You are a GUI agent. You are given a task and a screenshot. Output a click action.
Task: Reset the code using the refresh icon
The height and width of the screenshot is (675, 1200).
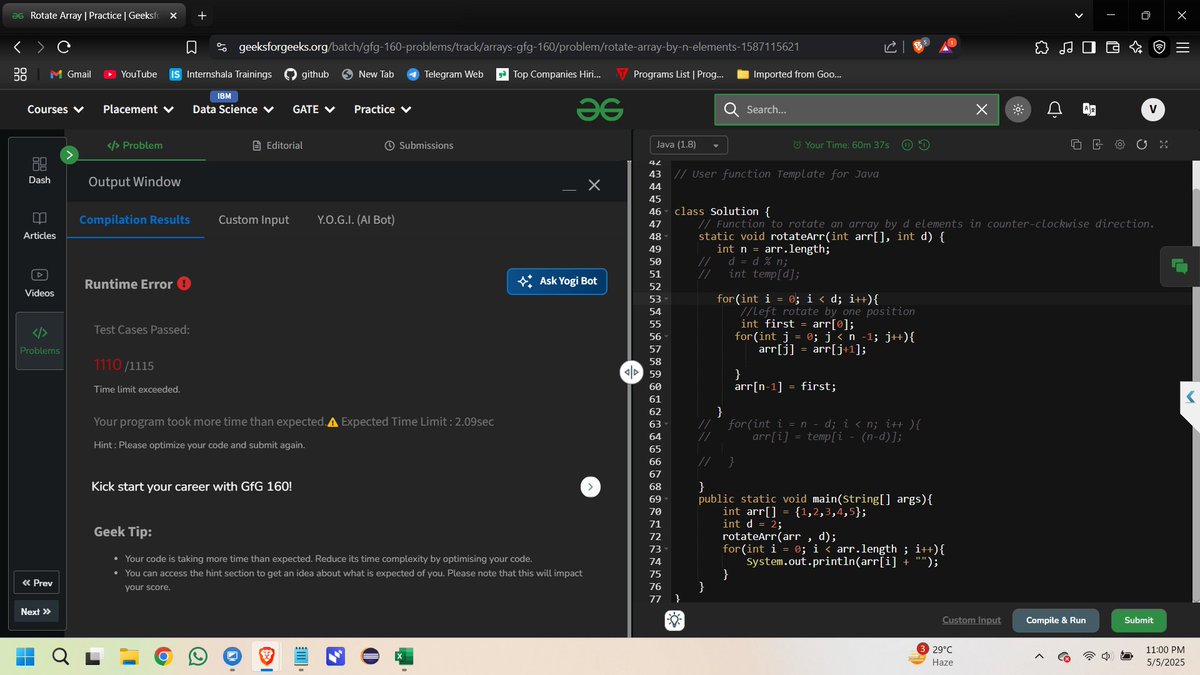coord(1142,145)
